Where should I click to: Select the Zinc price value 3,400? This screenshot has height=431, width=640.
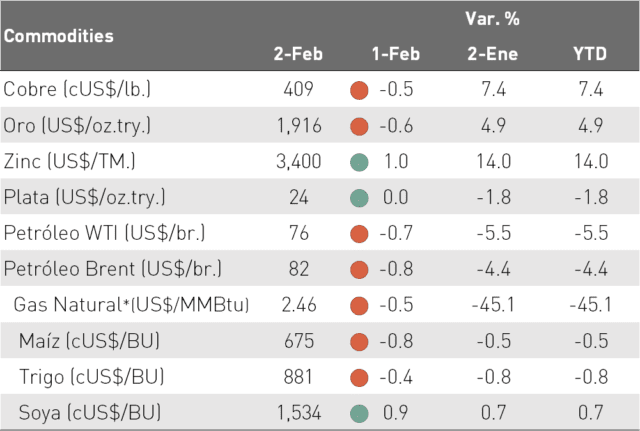299,161
